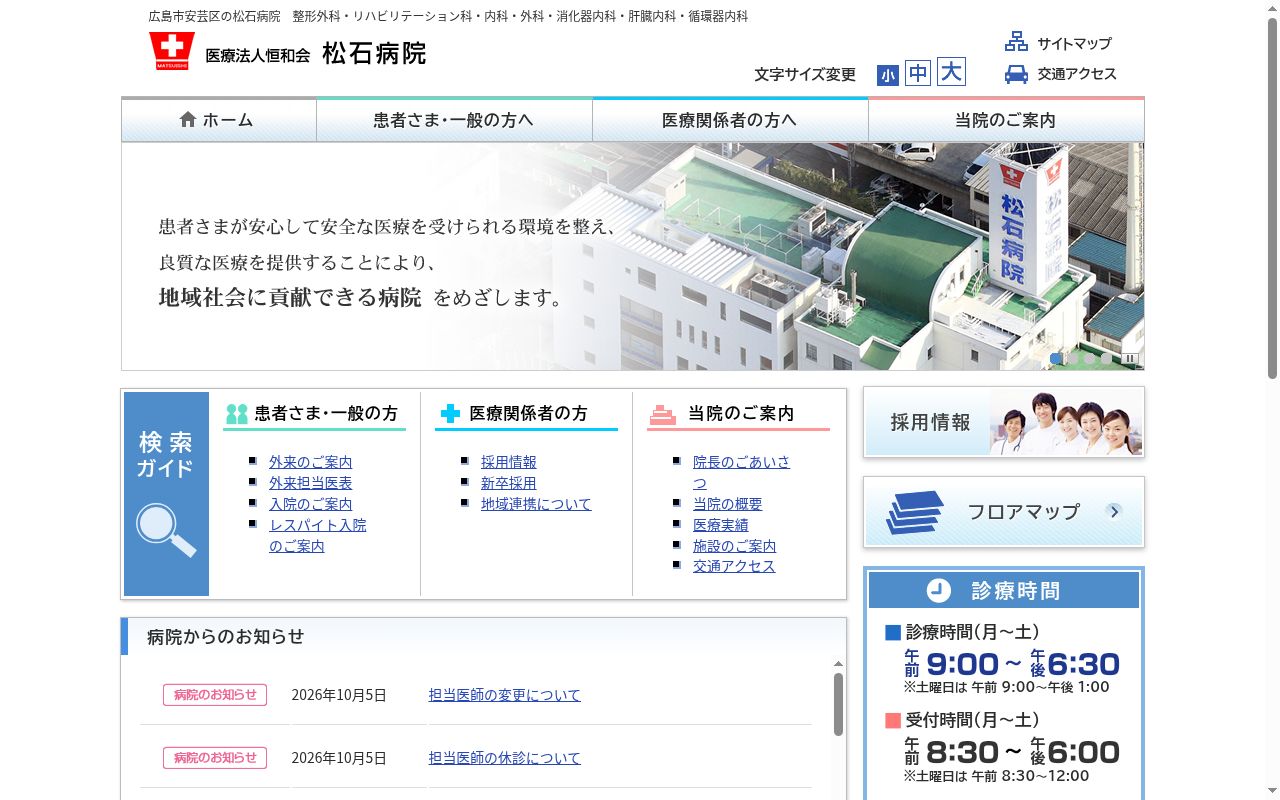1280x800 pixels.
Task: Open the 医療実績 link
Action: pyautogui.click(x=720, y=525)
